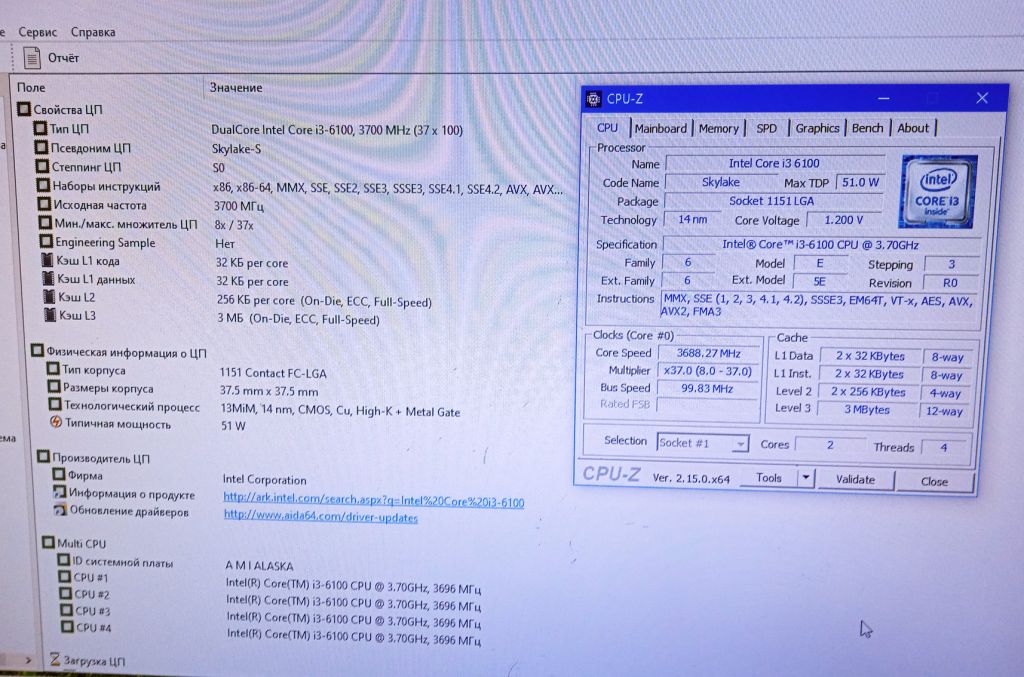Click the Кэш L1 кода chip icon
The image size is (1024, 677).
coord(48,260)
